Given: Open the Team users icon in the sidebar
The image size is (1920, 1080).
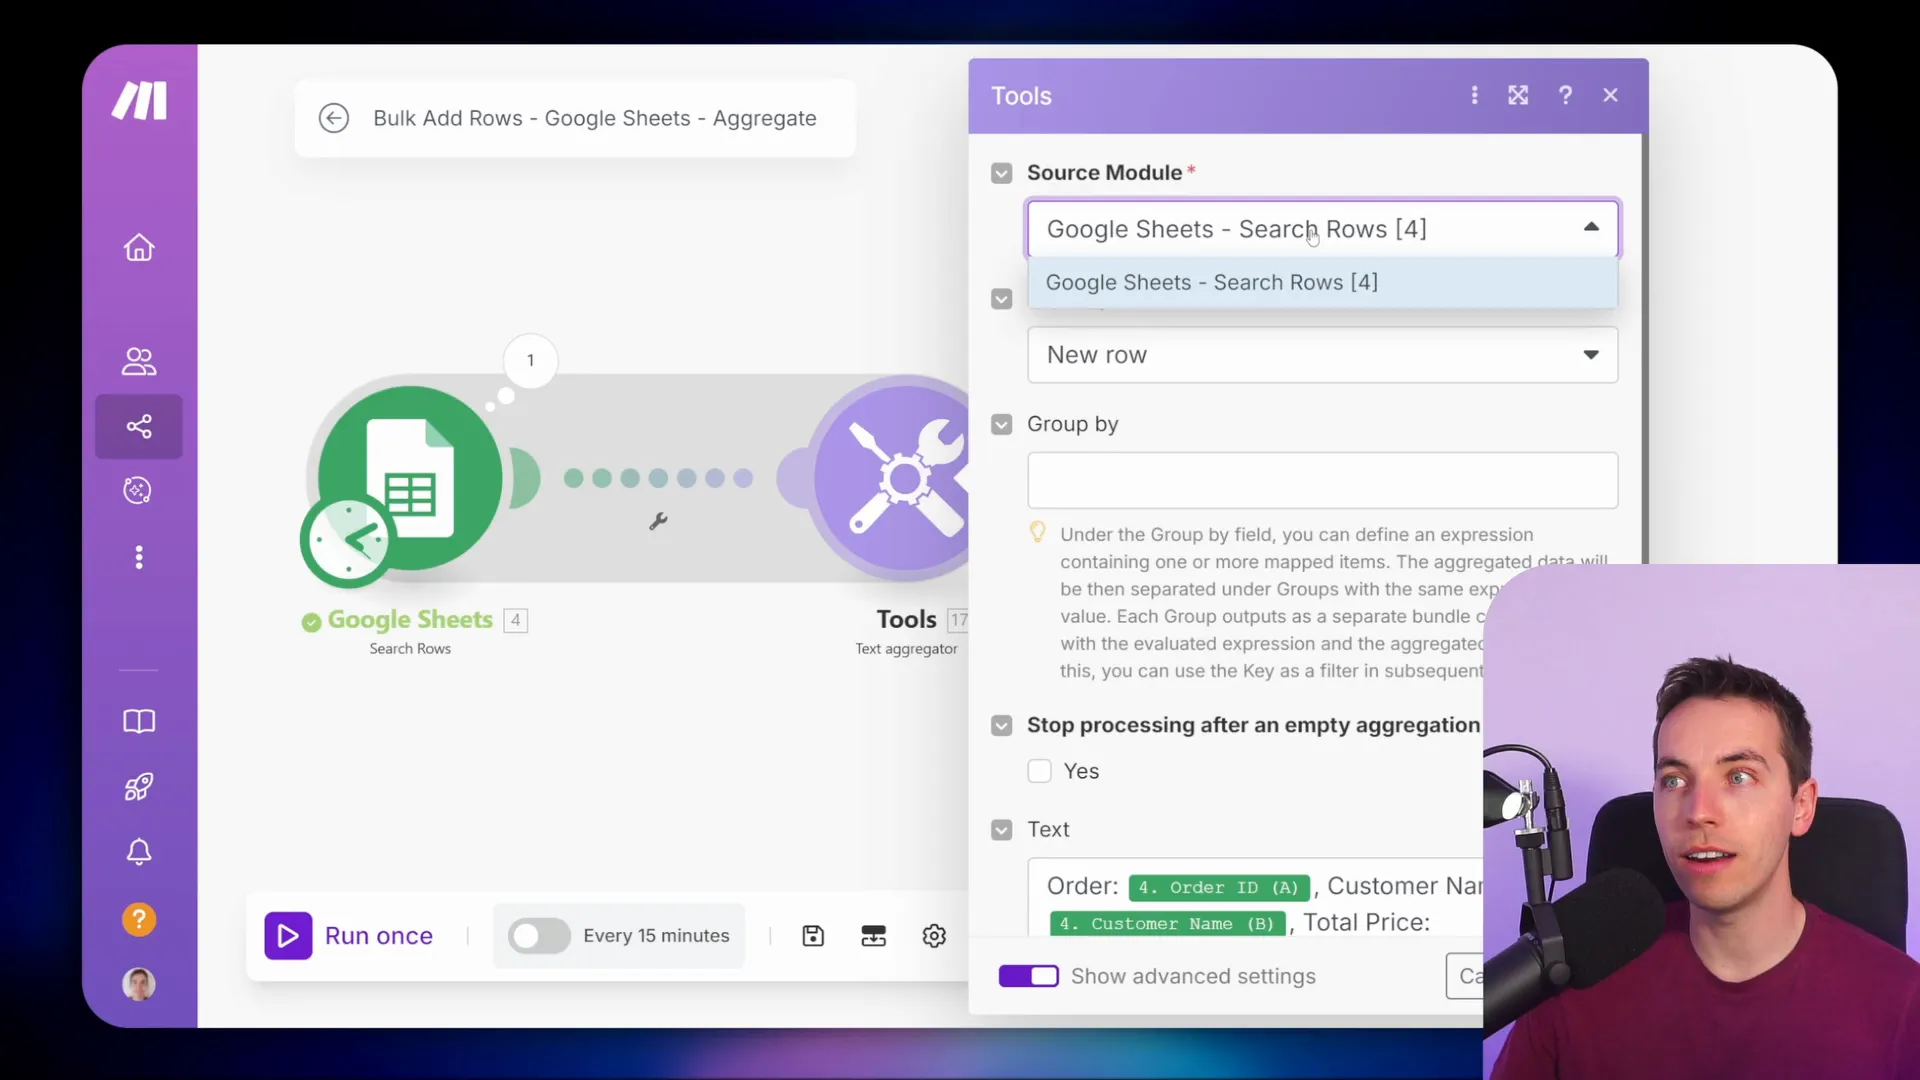Looking at the screenshot, I should (x=139, y=361).
